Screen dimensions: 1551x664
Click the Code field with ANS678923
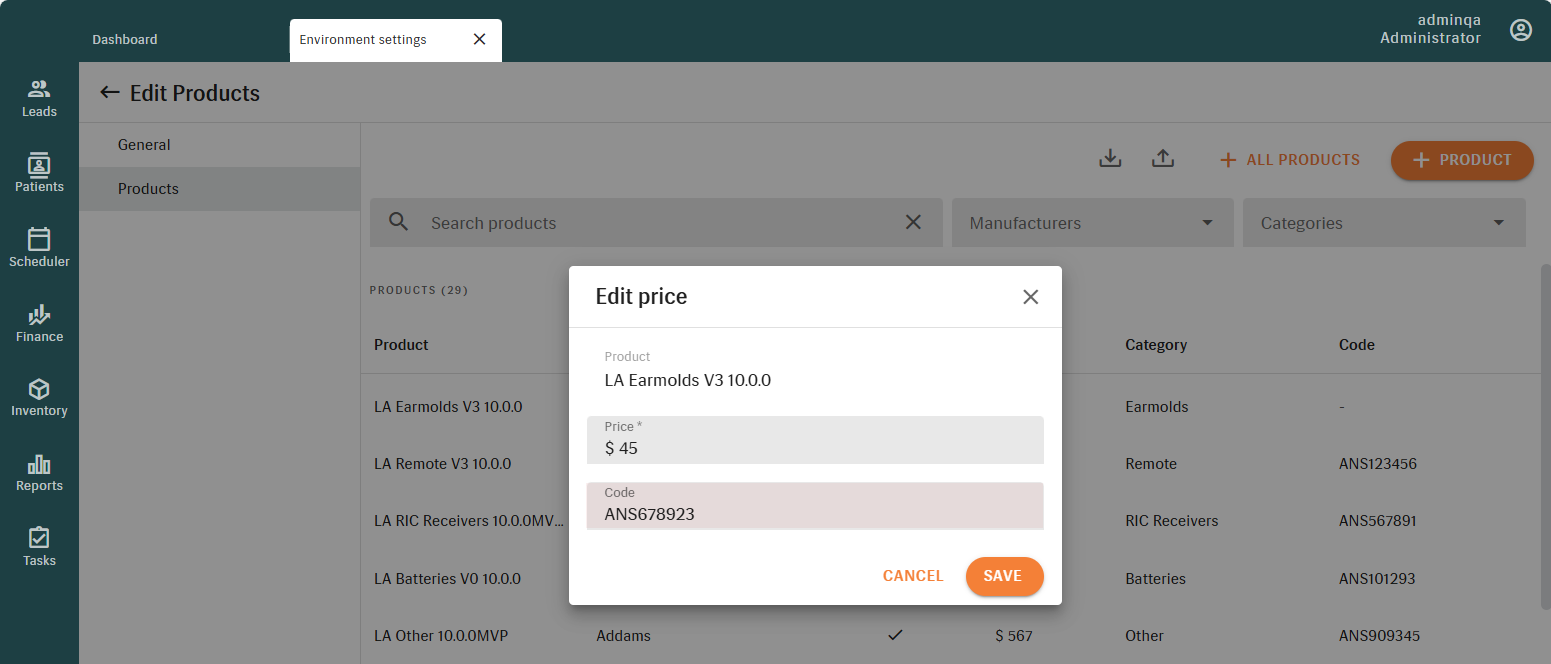click(814, 514)
